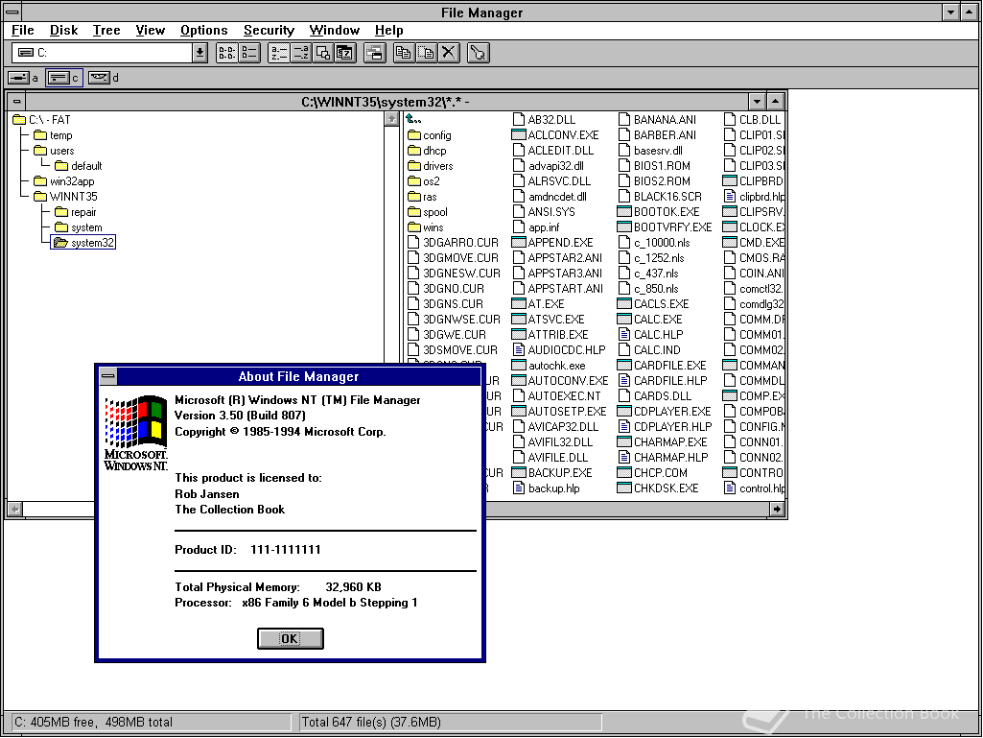
Task: Click horizontal scrollbar right arrow in file pane
Action: [777, 509]
